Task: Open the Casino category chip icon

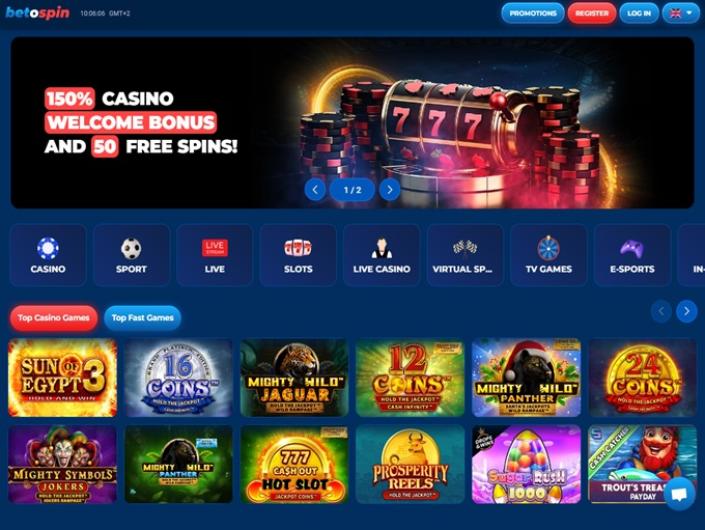Action: click(x=48, y=248)
